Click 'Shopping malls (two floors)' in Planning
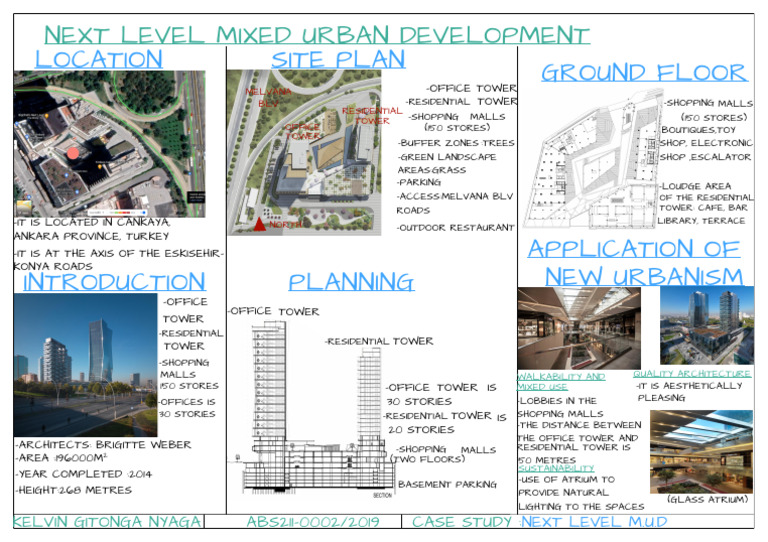This screenshot has height=542, width=768. [443, 454]
